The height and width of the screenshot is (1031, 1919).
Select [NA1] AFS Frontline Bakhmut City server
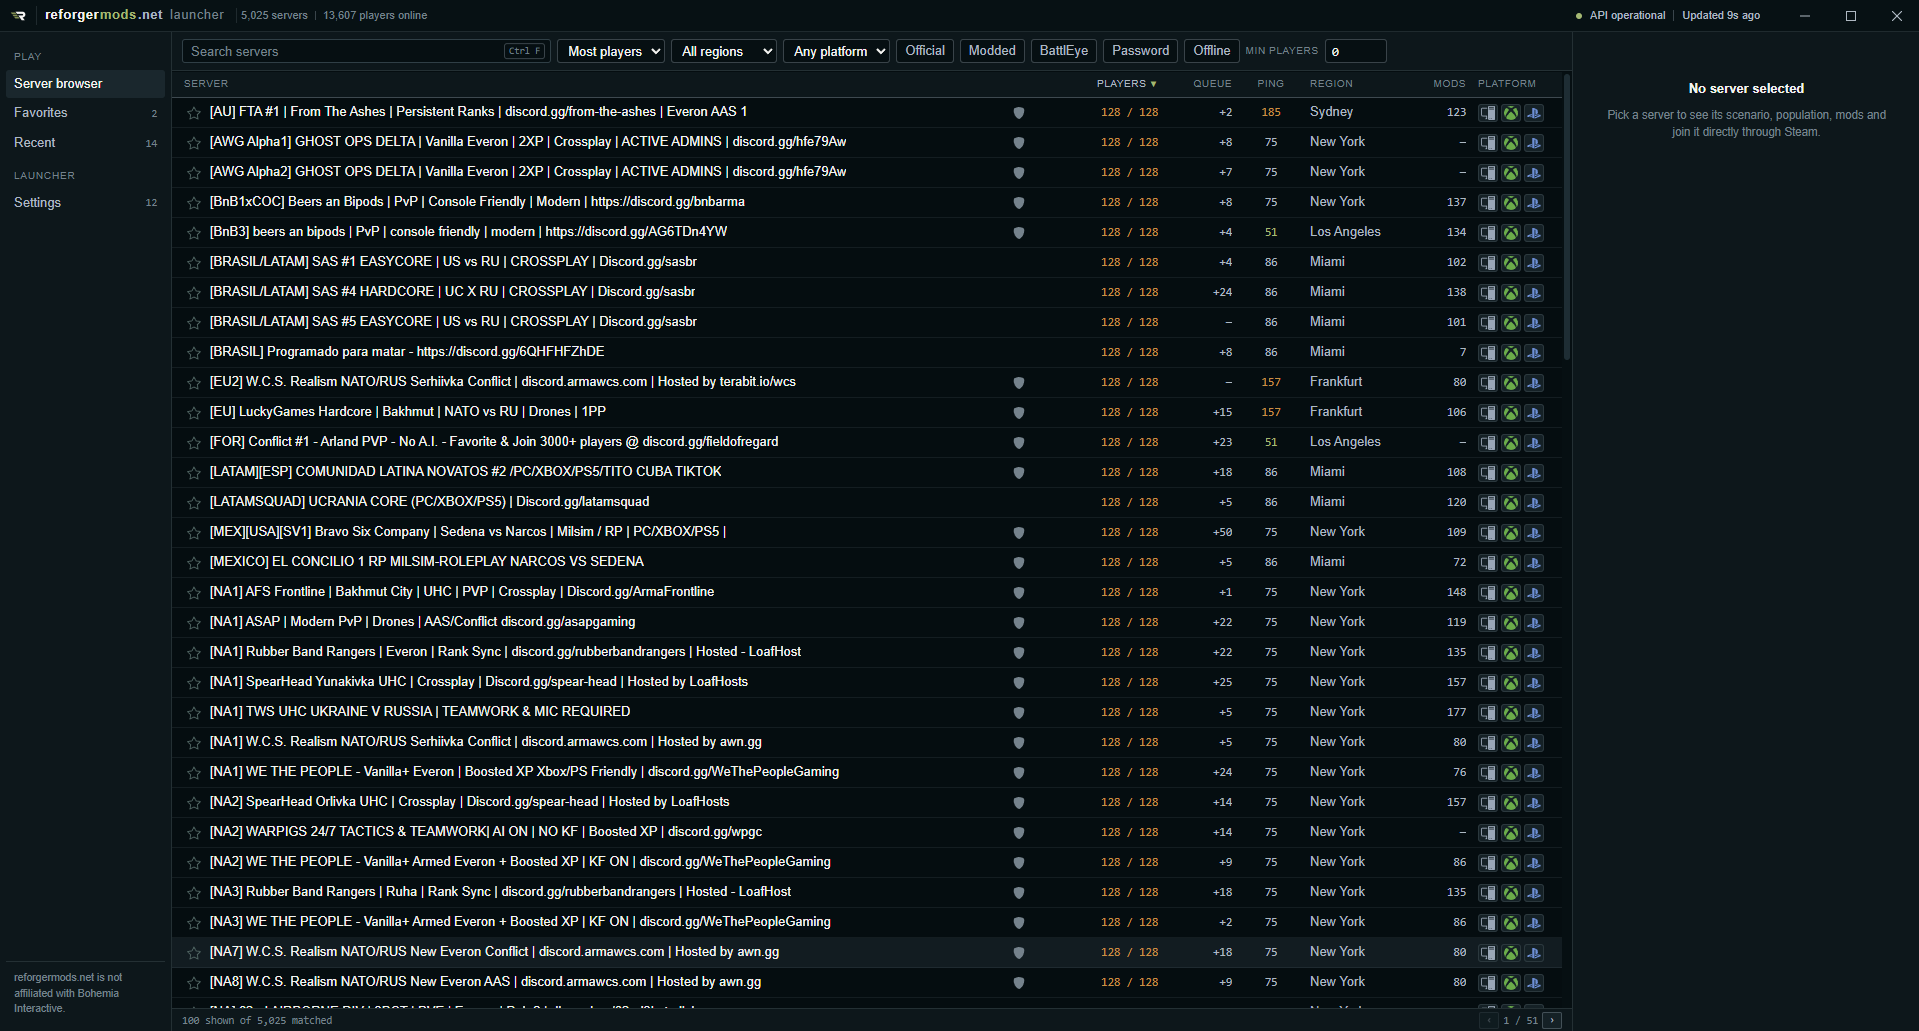[867, 593]
